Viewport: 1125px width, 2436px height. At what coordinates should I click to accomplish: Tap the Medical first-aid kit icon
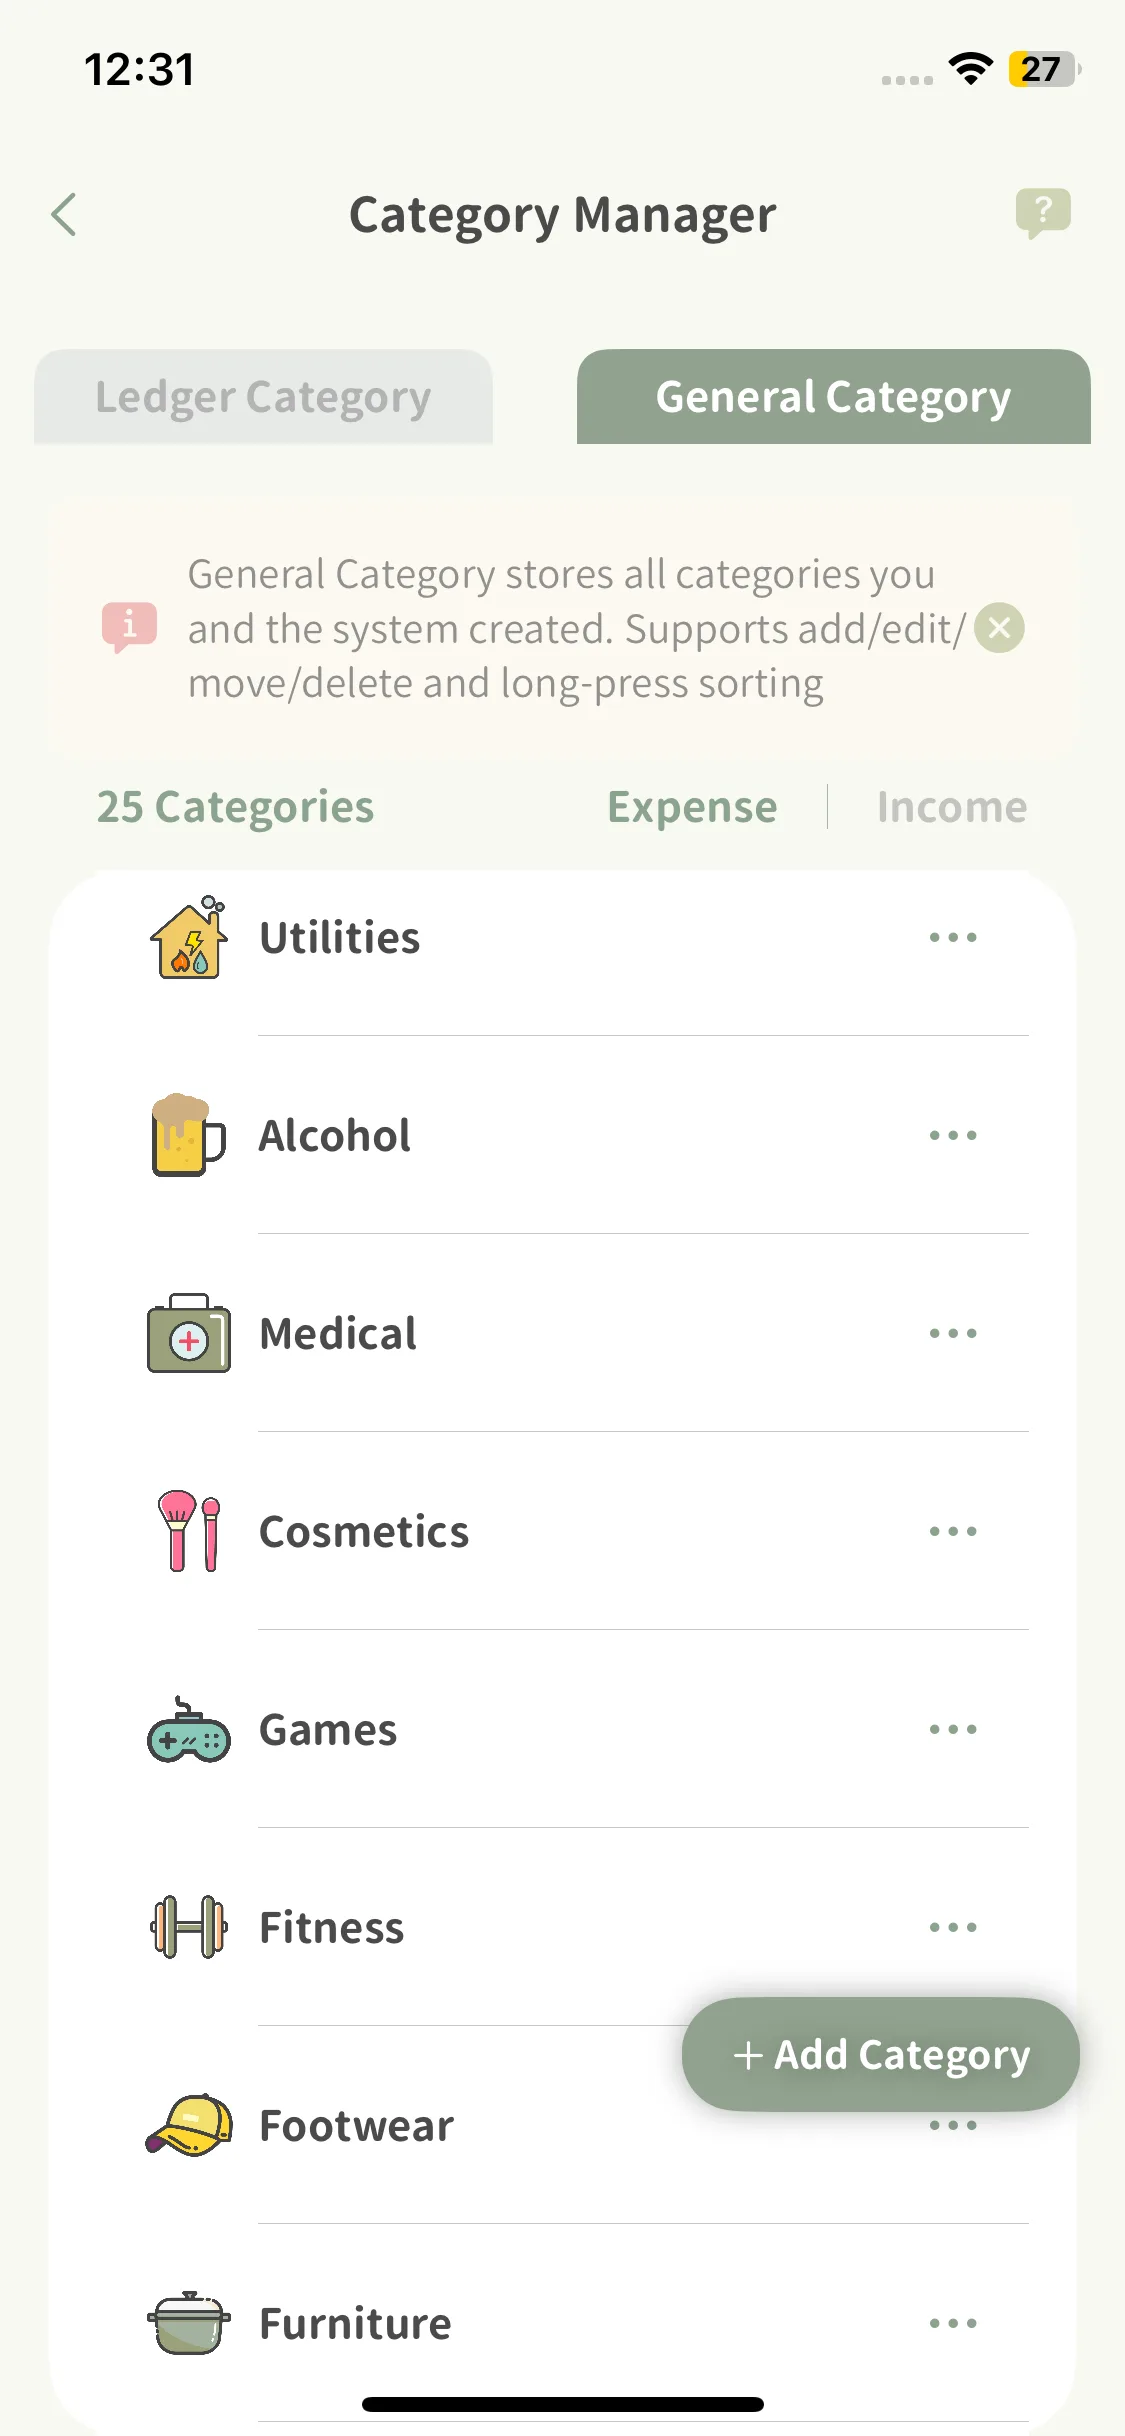tap(189, 1334)
